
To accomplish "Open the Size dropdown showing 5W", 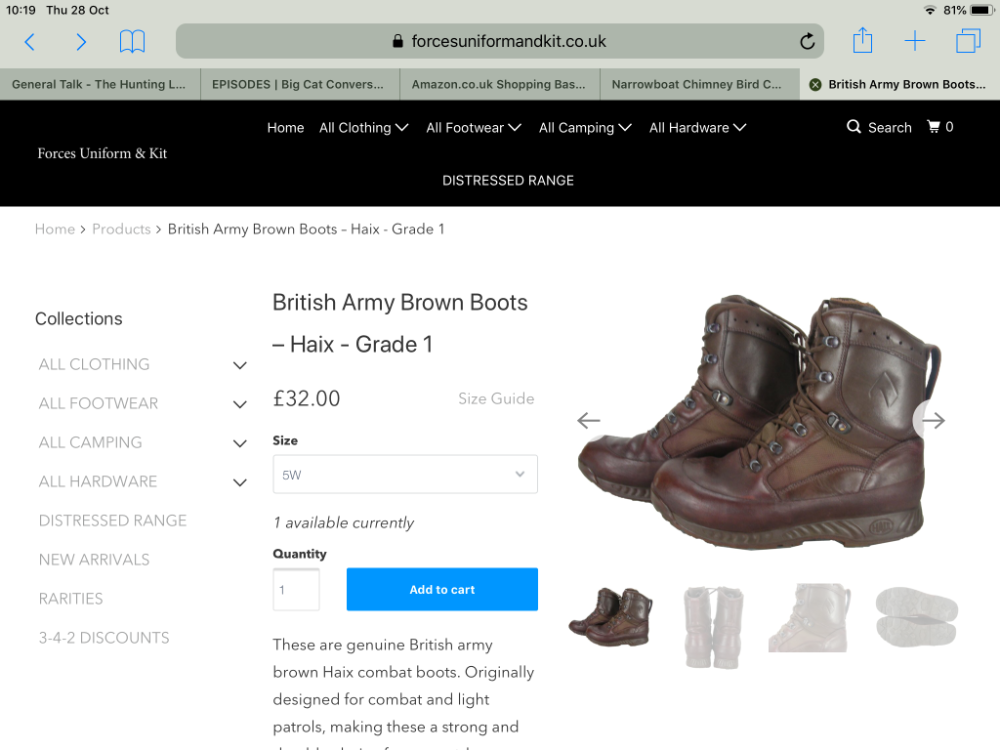I will (405, 474).
